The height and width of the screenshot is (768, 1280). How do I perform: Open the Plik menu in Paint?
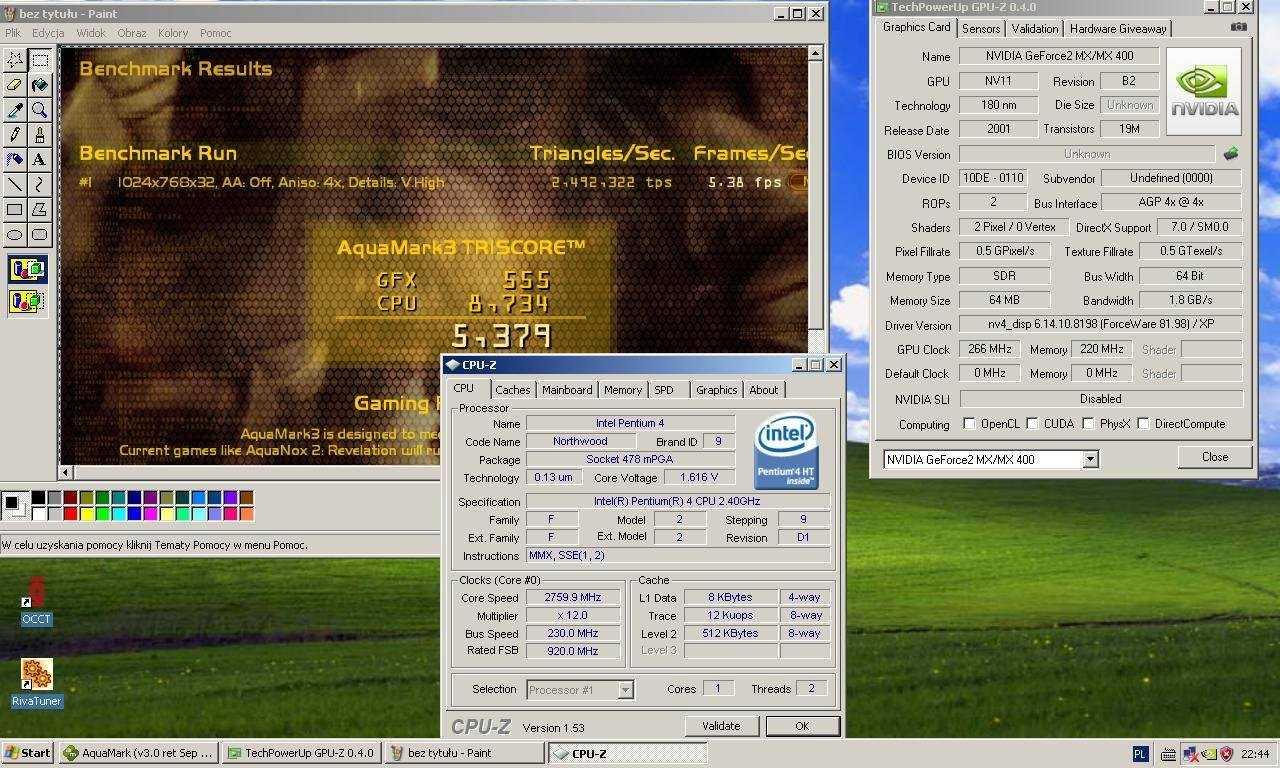(x=13, y=33)
